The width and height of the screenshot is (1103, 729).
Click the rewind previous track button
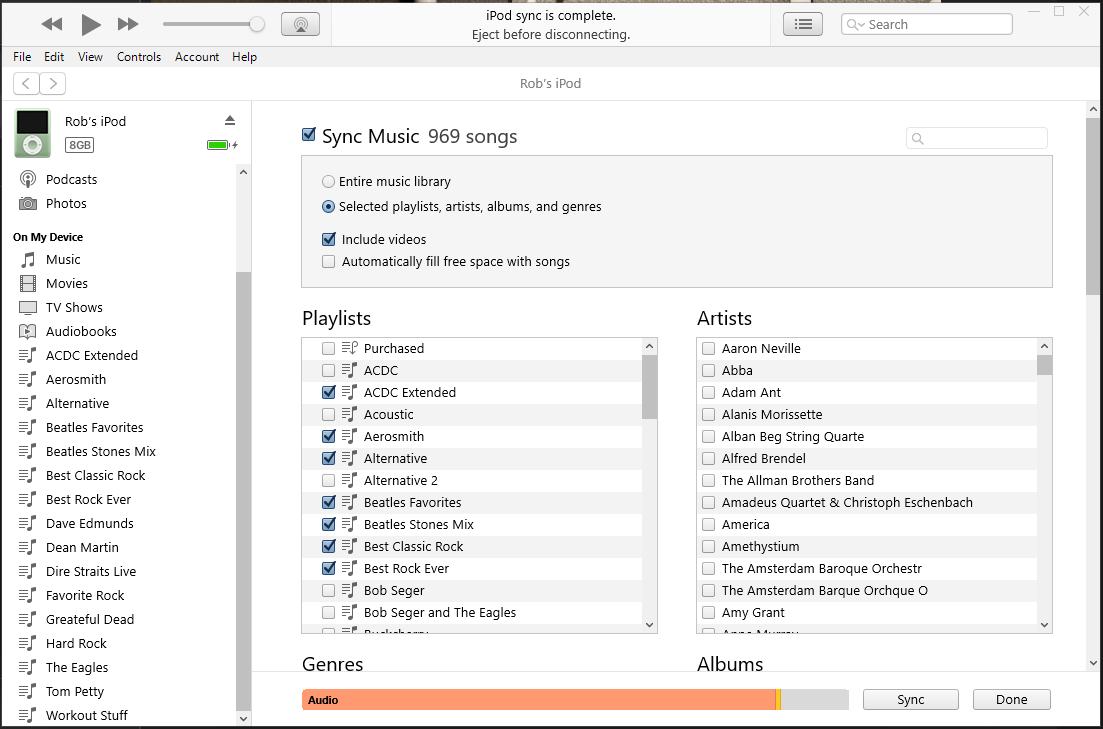[x=52, y=24]
